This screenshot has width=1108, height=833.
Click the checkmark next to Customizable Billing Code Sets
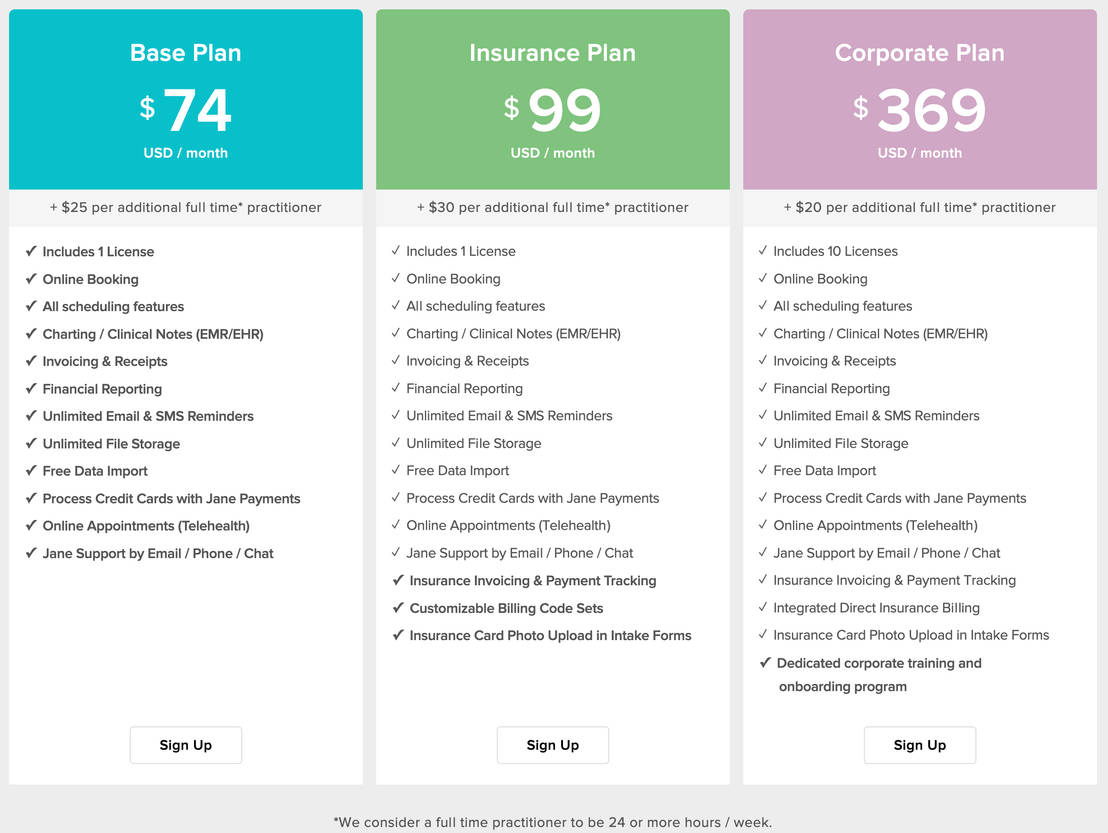pyautogui.click(x=397, y=608)
